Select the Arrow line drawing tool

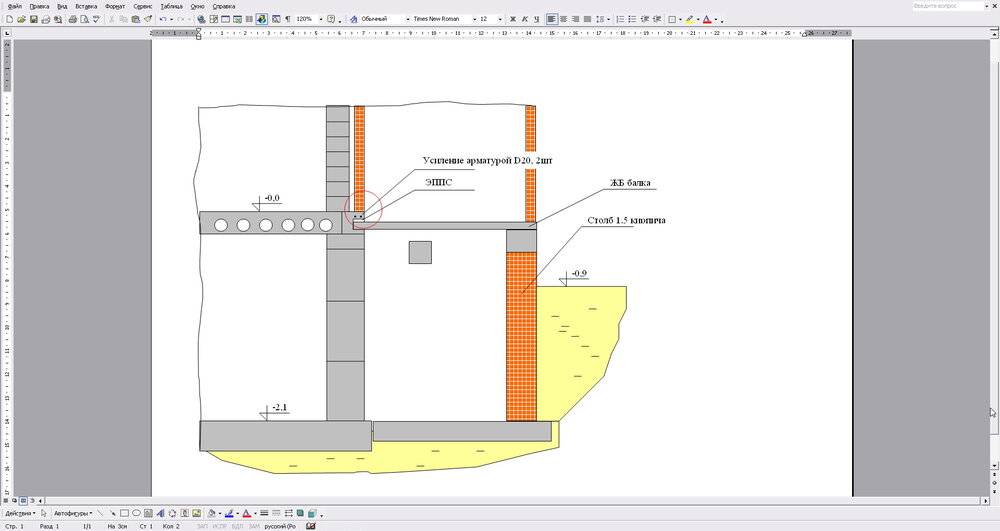pyautogui.click(x=112, y=513)
